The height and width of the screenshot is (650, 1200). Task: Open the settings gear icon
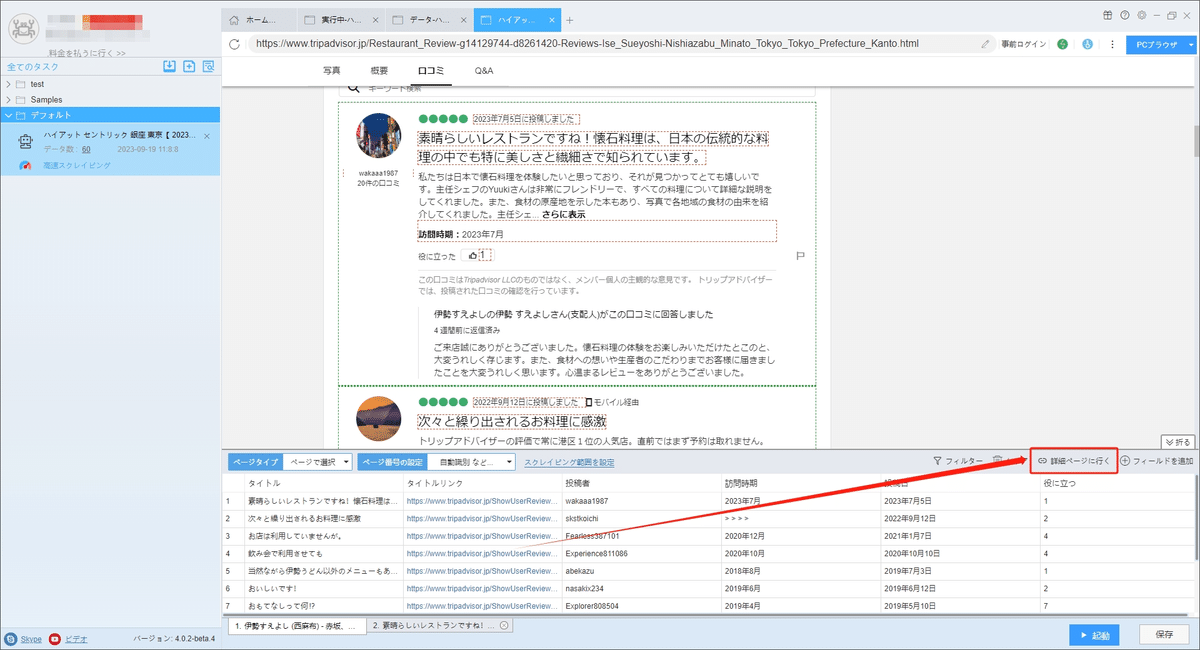(1140, 15)
